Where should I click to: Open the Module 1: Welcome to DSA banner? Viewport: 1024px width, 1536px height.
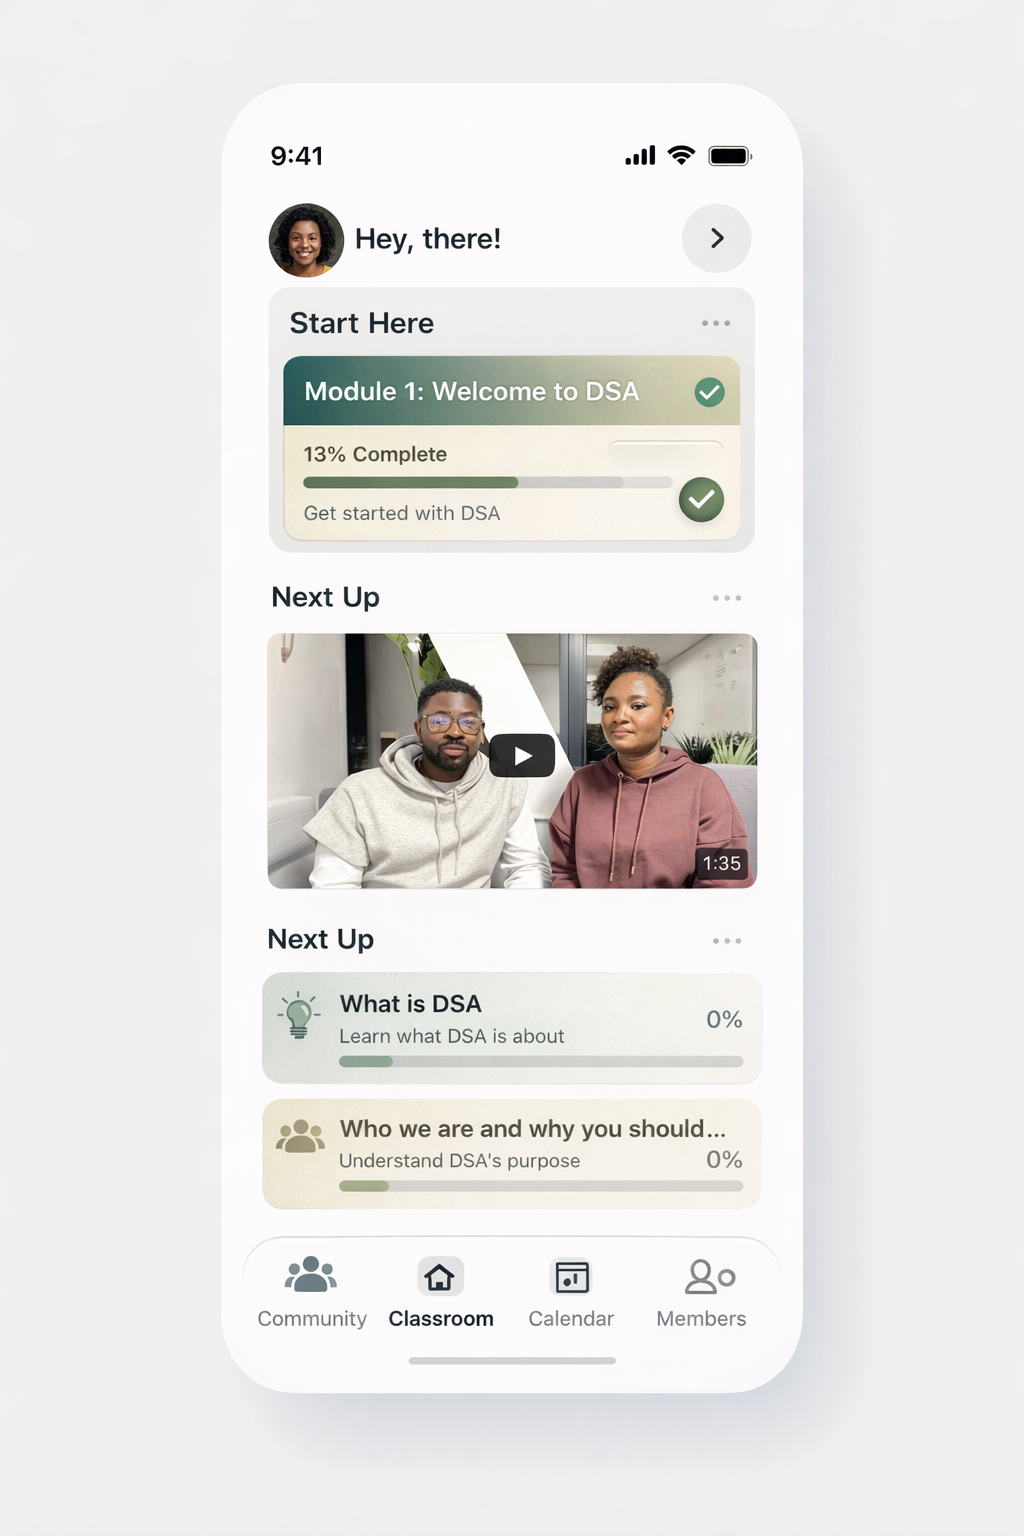pos(512,391)
